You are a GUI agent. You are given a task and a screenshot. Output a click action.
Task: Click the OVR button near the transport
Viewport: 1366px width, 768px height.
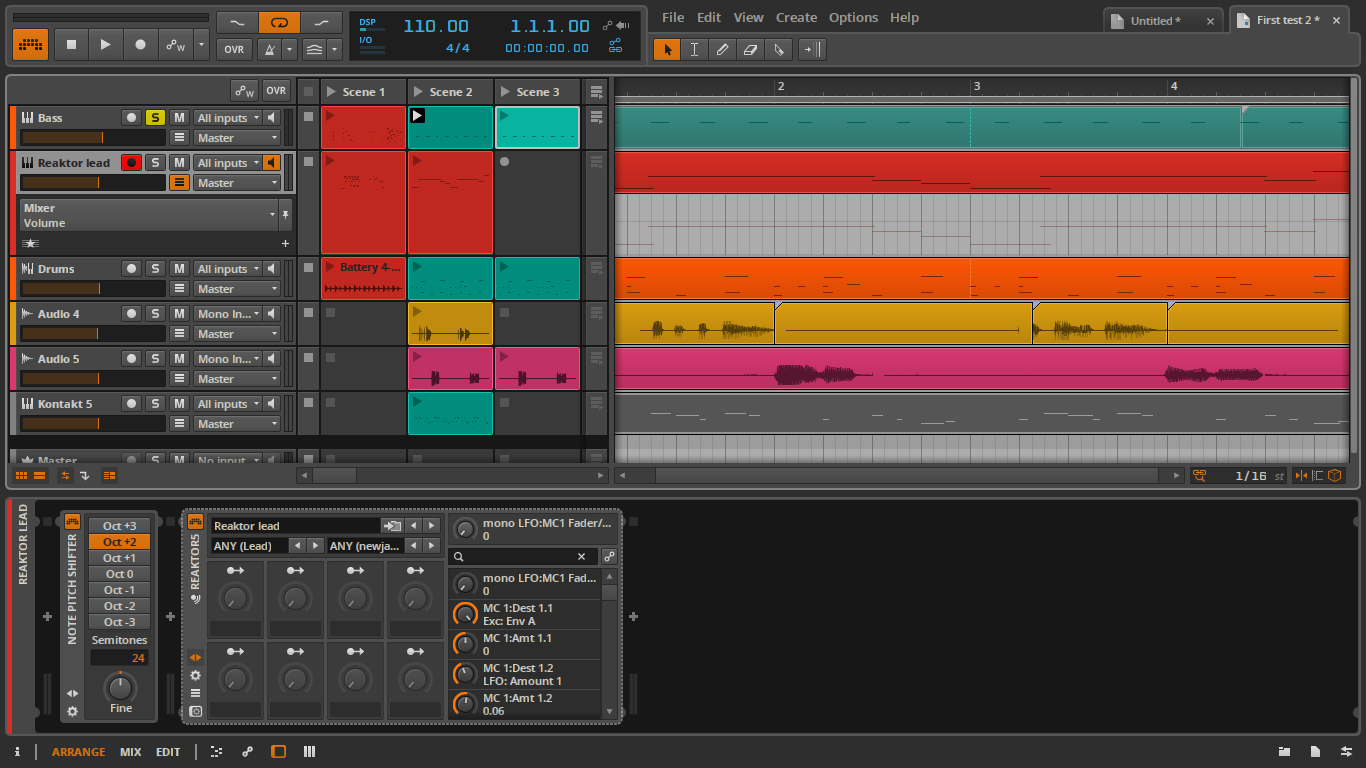pyautogui.click(x=233, y=49)
